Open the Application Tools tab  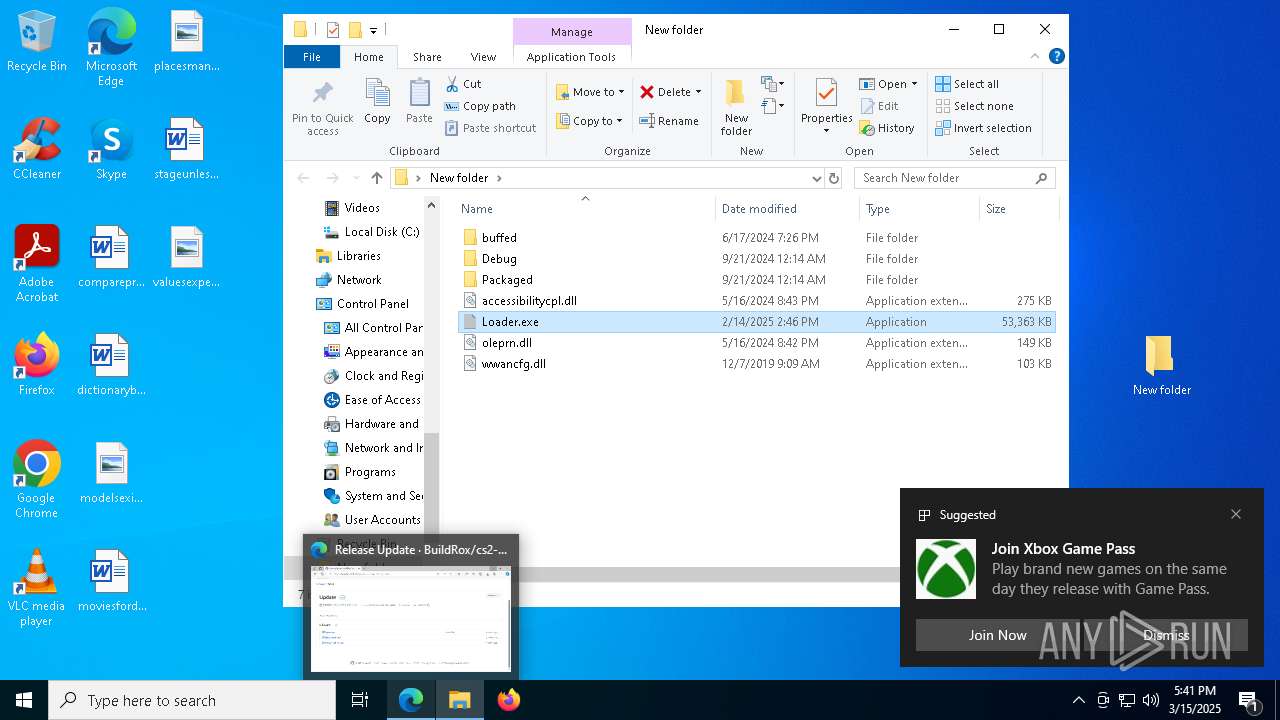(571, 57)
